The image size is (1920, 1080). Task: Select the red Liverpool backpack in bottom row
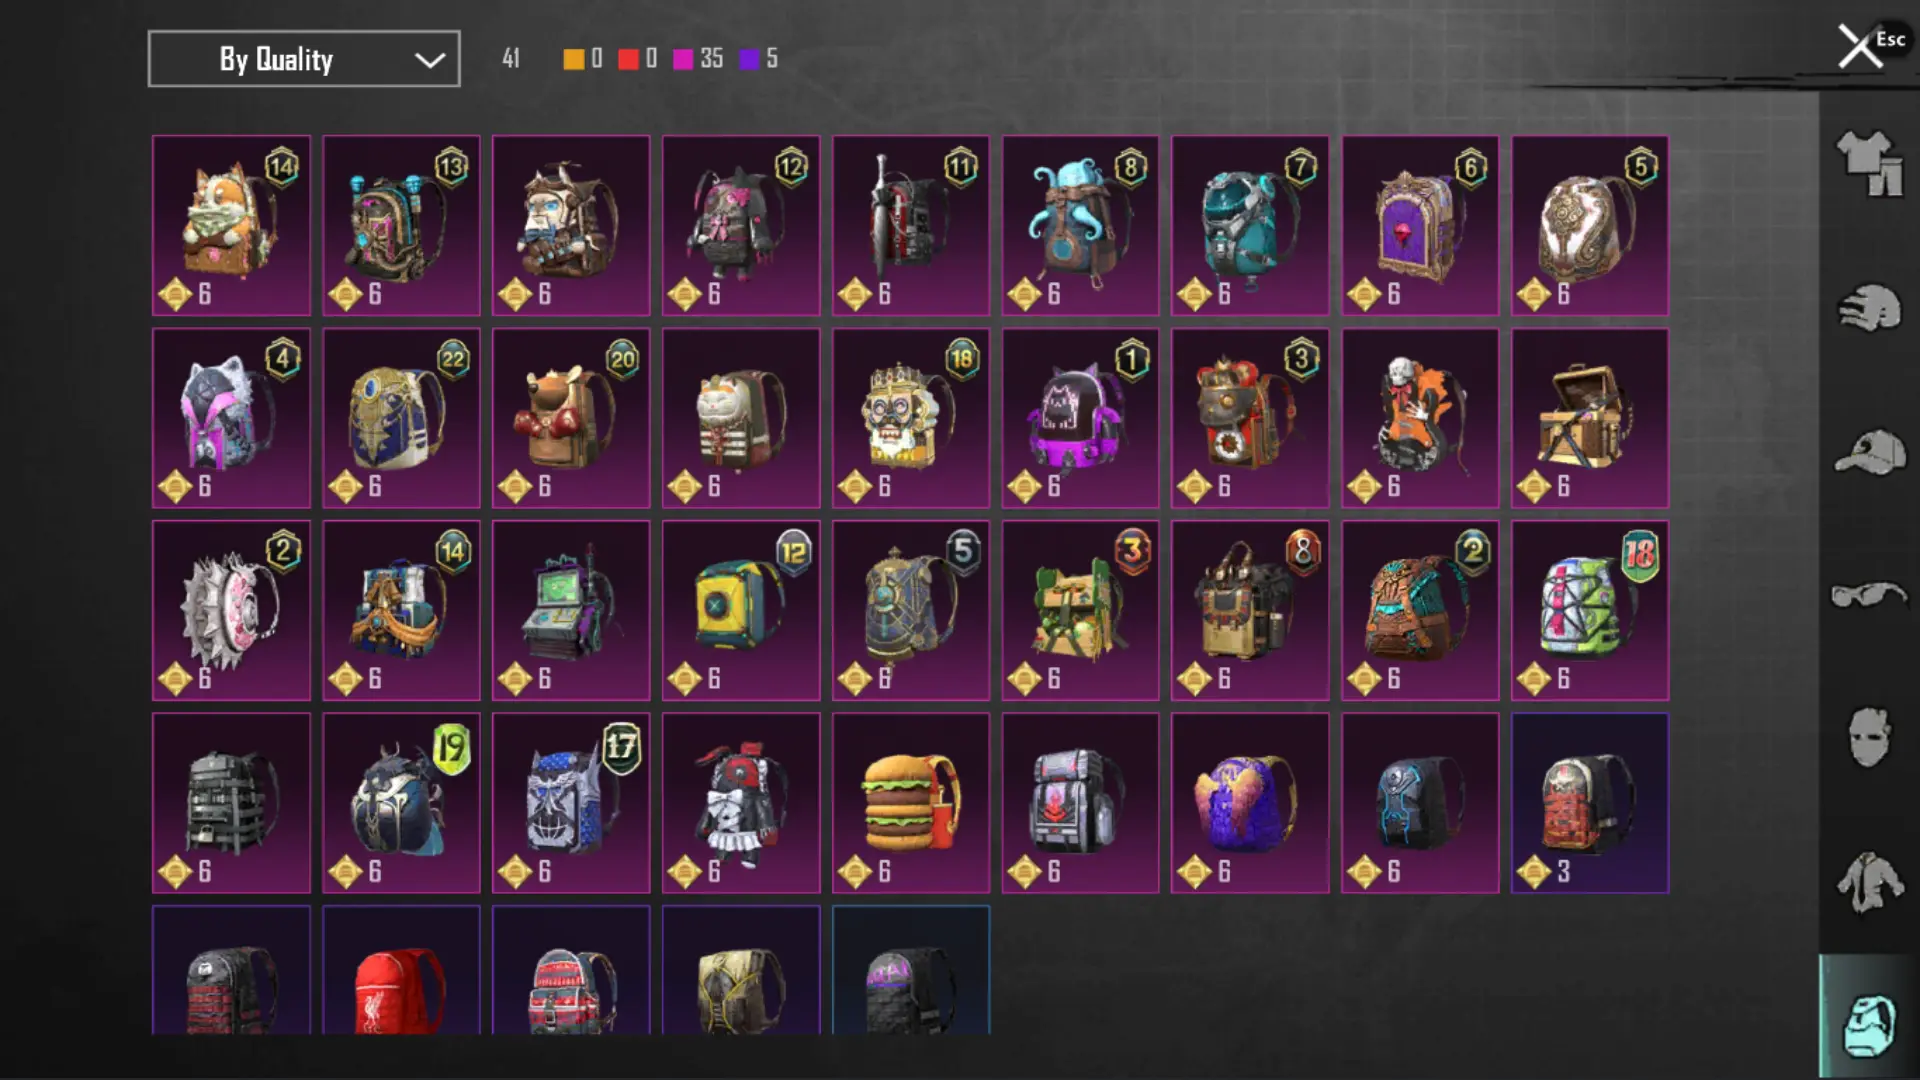401,970
